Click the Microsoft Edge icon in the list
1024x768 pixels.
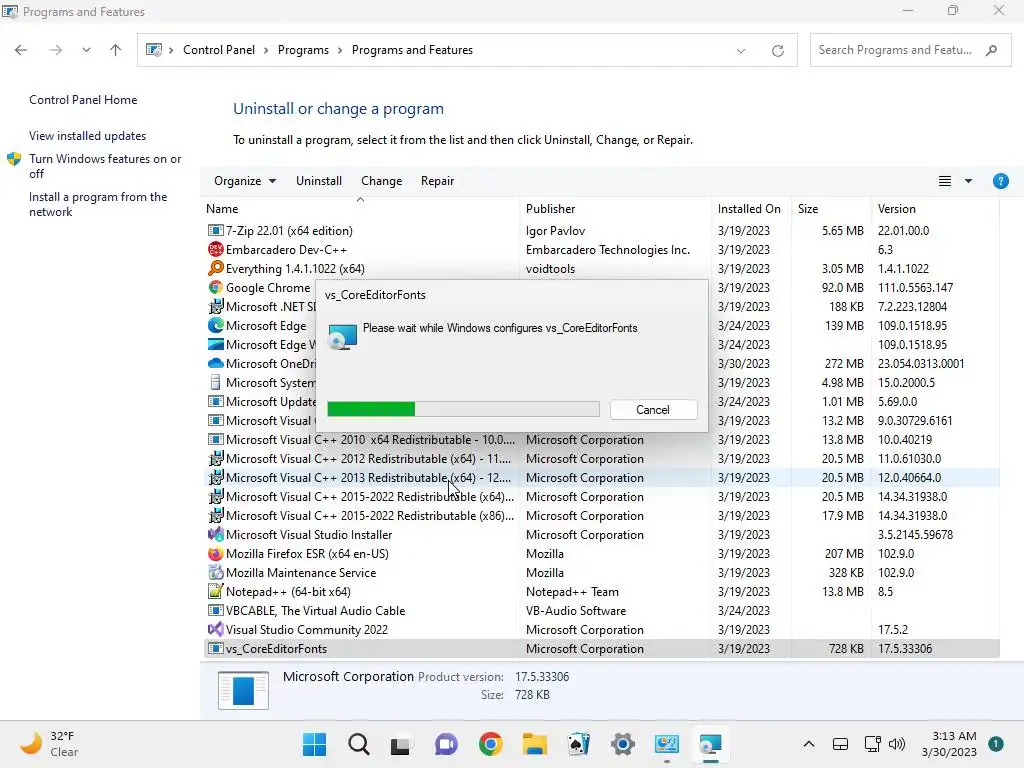(x=216, y=325)
